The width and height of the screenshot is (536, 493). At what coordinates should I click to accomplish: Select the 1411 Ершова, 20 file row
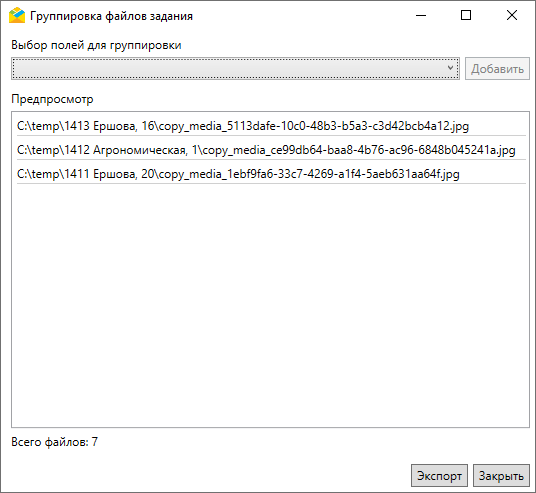point(271,174)
